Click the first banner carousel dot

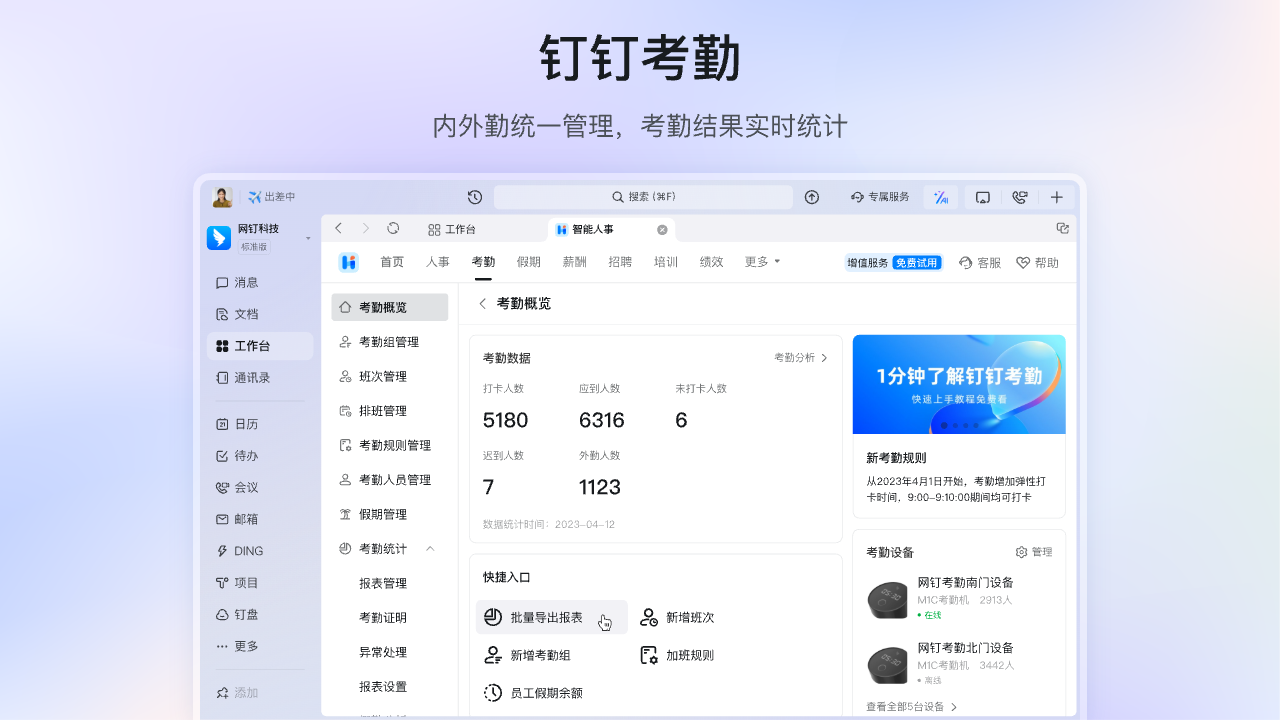(x=944, y=425)
